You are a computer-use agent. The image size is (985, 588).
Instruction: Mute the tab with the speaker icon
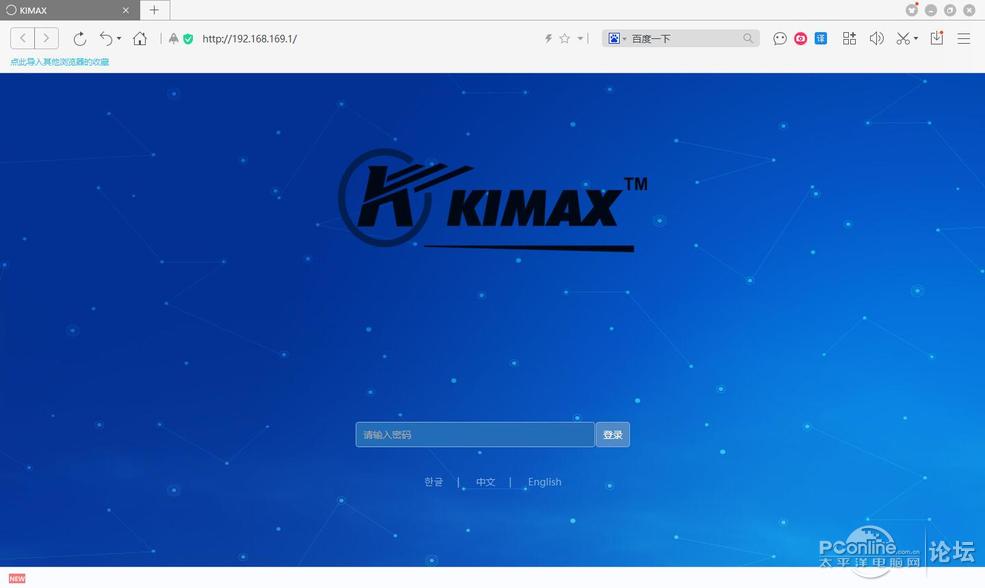[x=876, y=38]
